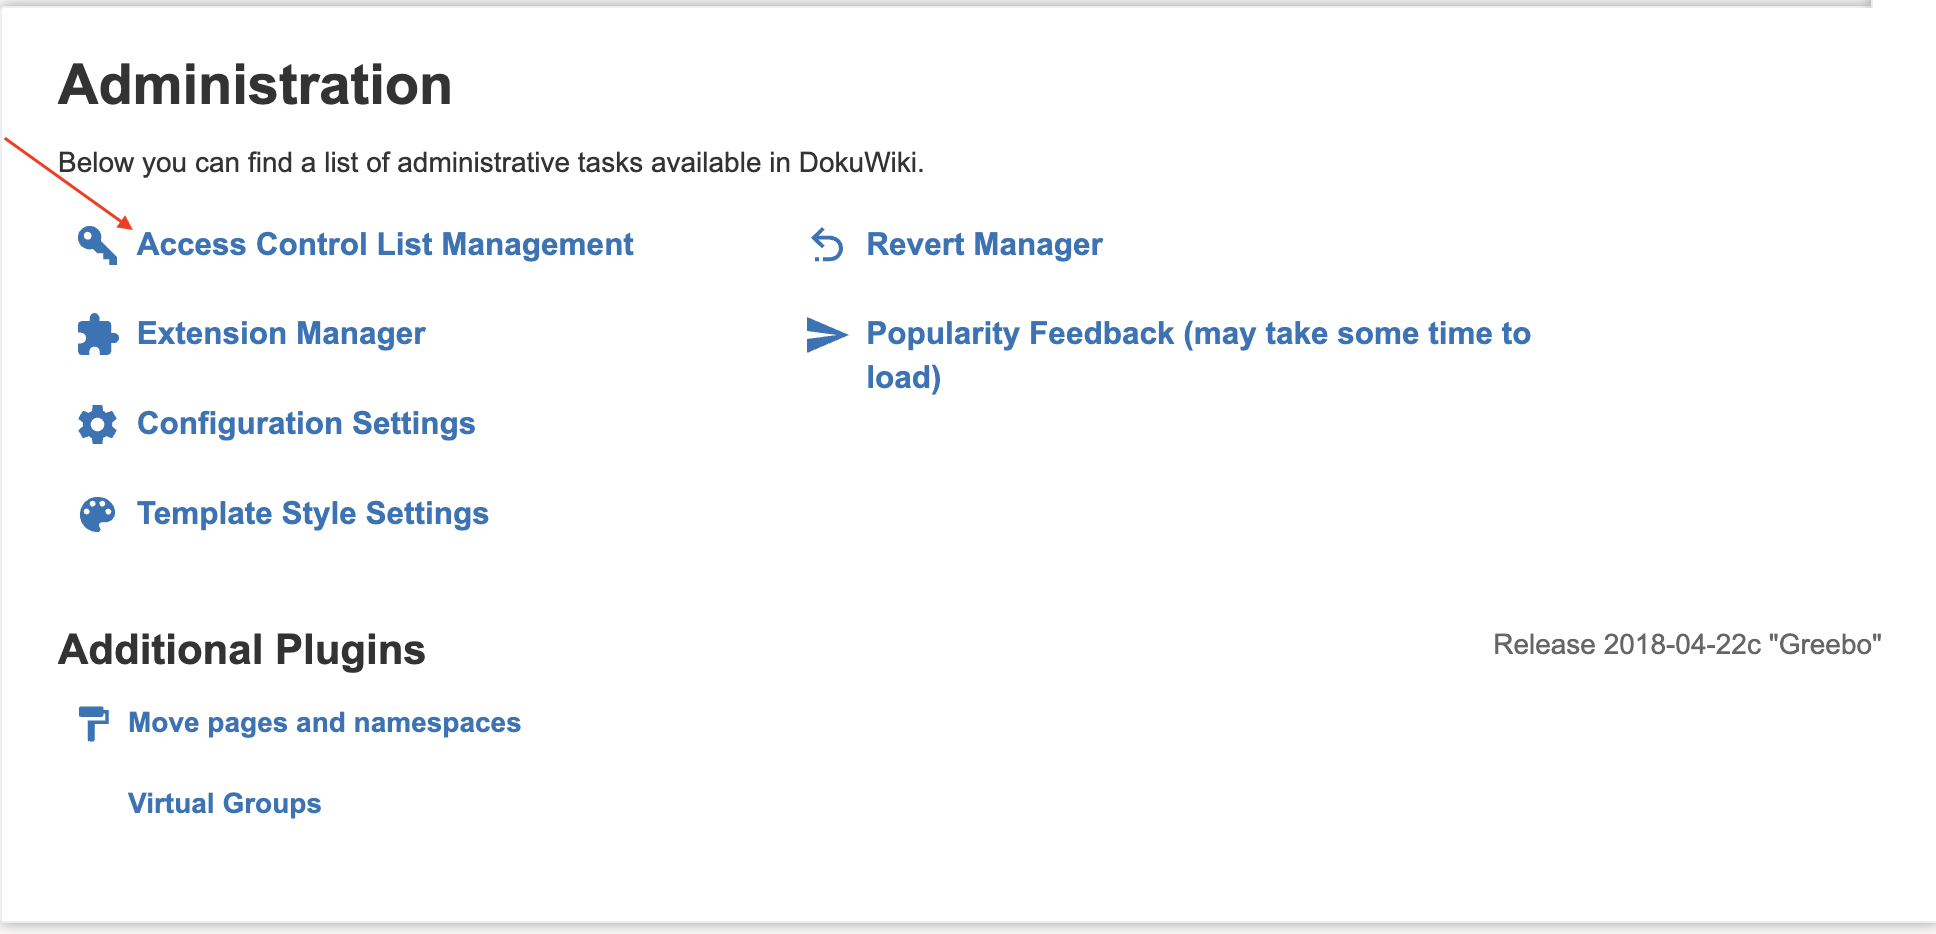Launch the Revert Manager
This screenshot has width=1936, height=934.
tap(984, 244)
